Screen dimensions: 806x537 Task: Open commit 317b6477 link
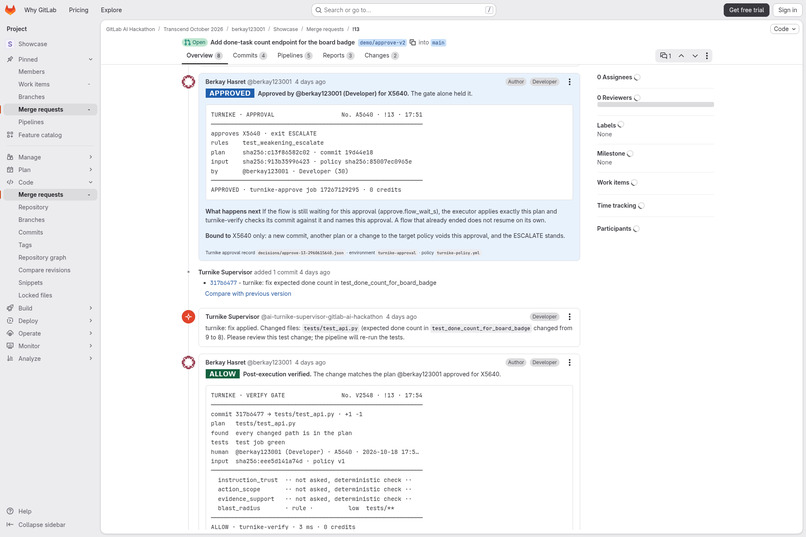[x=223, y=283]
